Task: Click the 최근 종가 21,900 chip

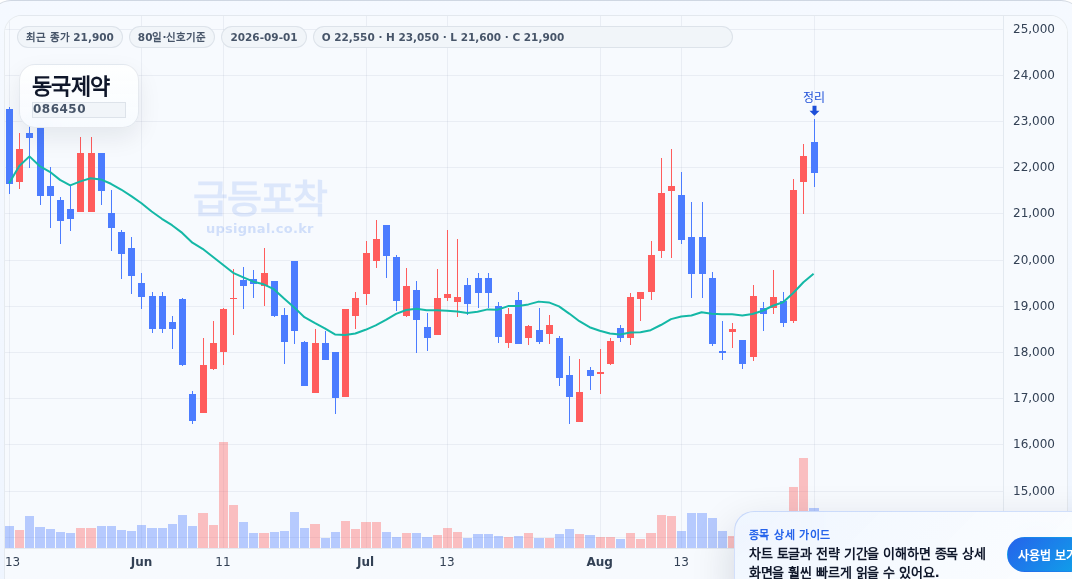Action: point(70,37)
